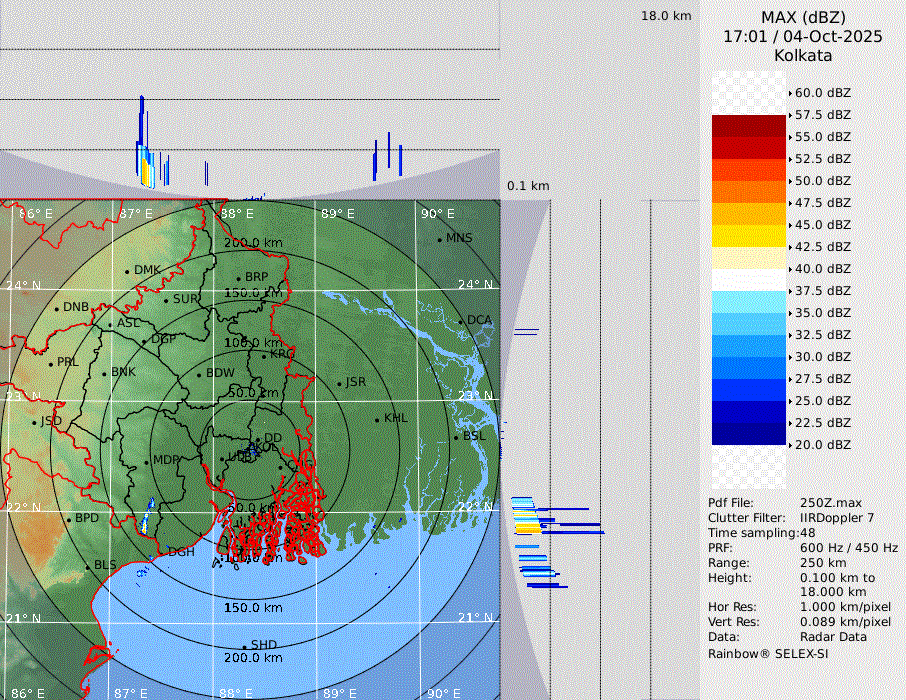Select the MNS station marker
Viewport: 906px width, 700px height.
(439, 239)
